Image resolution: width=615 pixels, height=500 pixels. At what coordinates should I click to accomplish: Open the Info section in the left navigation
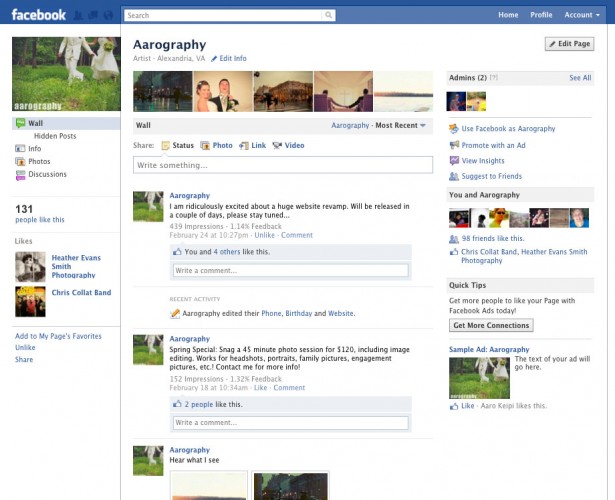(35, 149)
